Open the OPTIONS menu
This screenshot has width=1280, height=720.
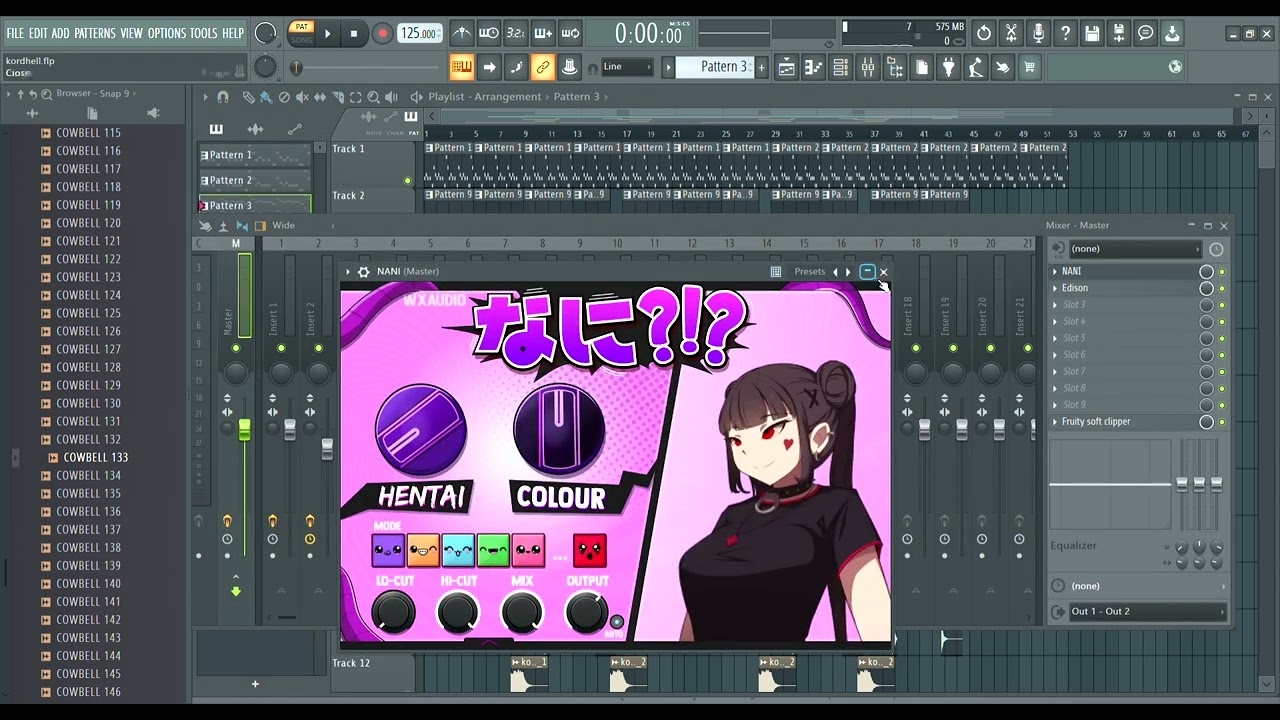(167, 33)
